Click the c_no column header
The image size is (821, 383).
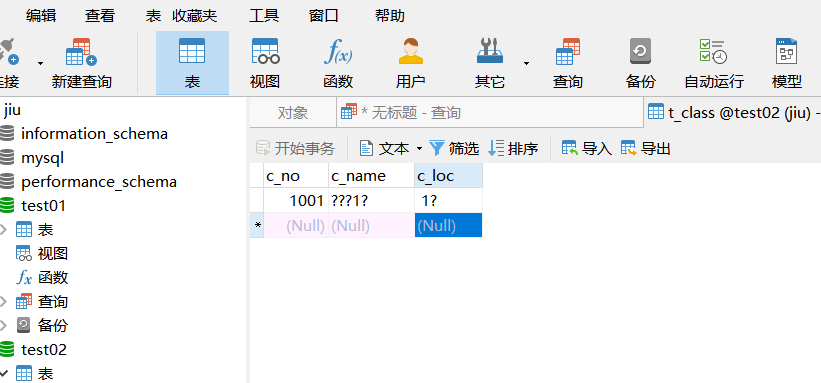click(296, 176)
